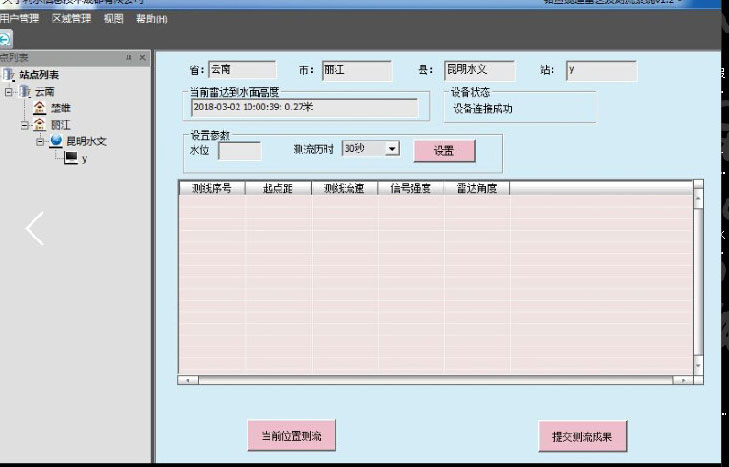Click the globe icon next to 昆明水文
This screenshot has height=467, width=729.
click(56, 141)
